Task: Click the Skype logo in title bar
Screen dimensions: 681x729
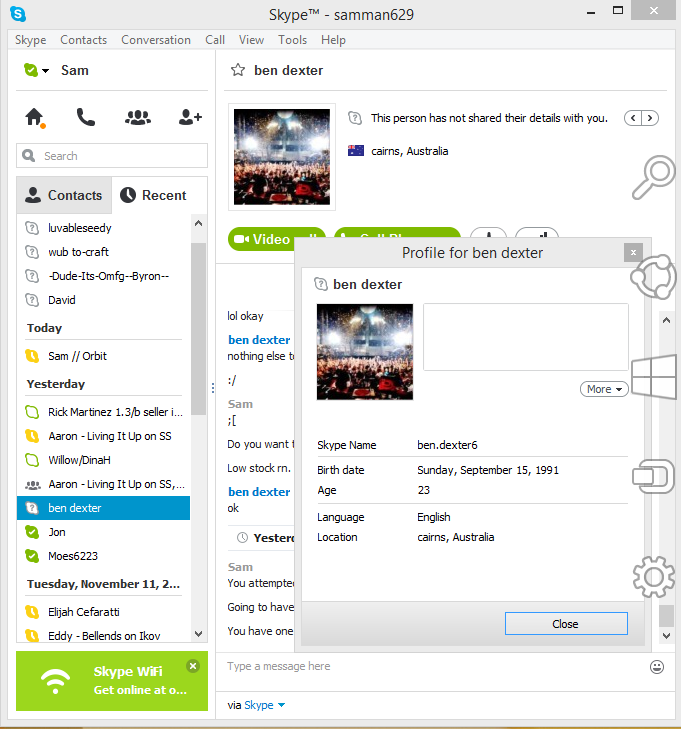Action: pyautogui.click(x=18, y=14)
